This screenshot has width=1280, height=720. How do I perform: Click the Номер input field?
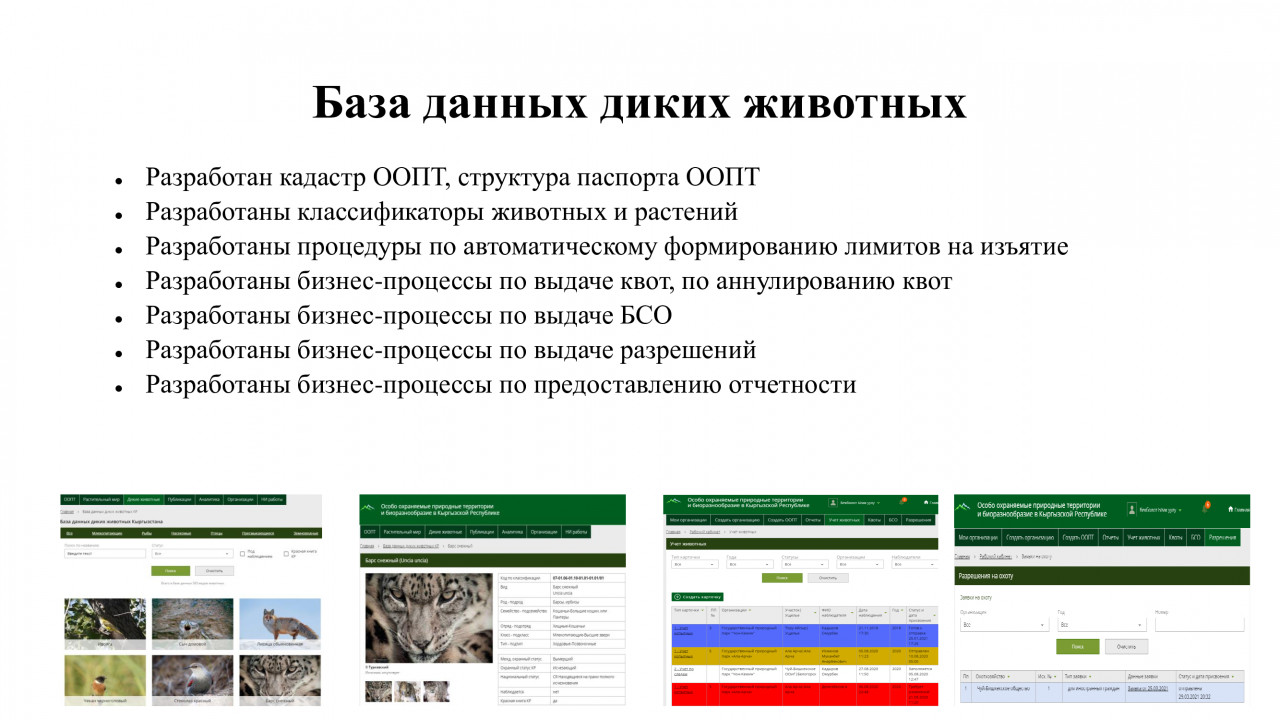pos(1198,624)
